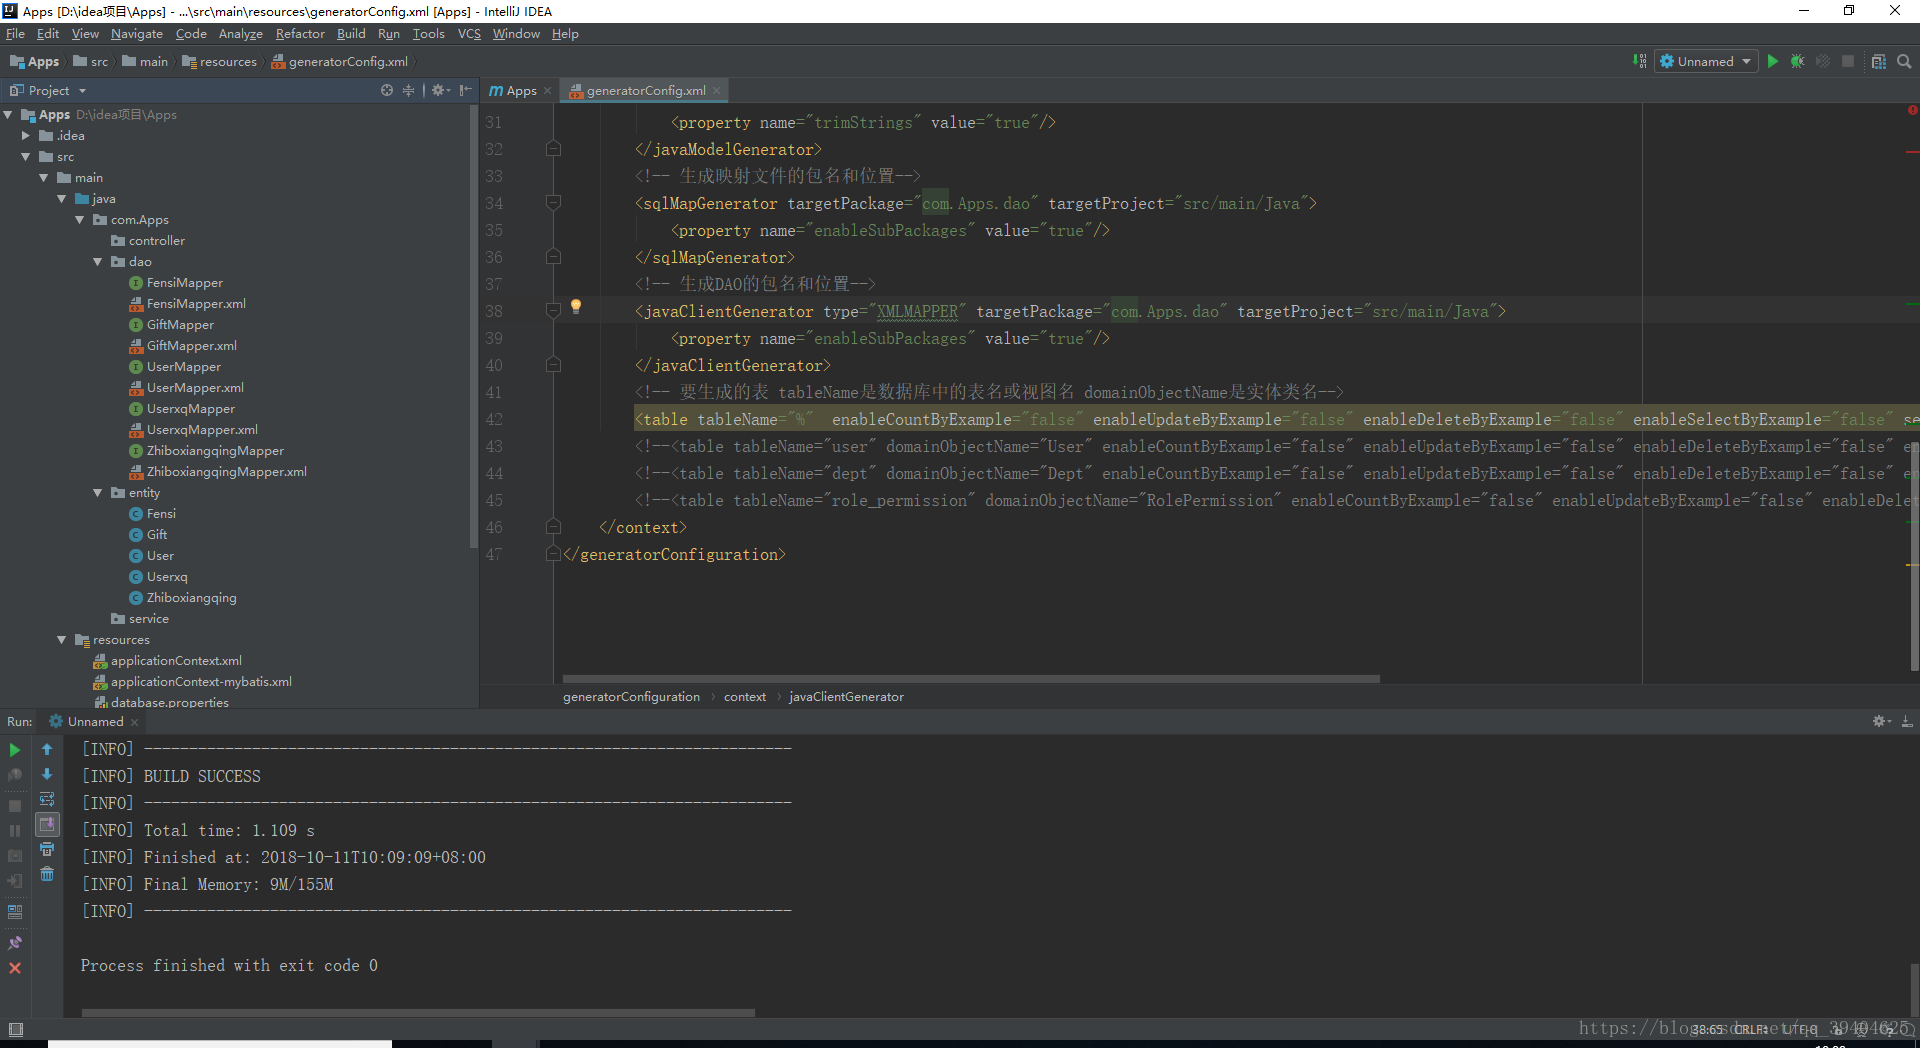Viewport: 1920px width, 1048px height.
Task: Click the Run console horizontal scrollbar
Action: pos(418,1013)
